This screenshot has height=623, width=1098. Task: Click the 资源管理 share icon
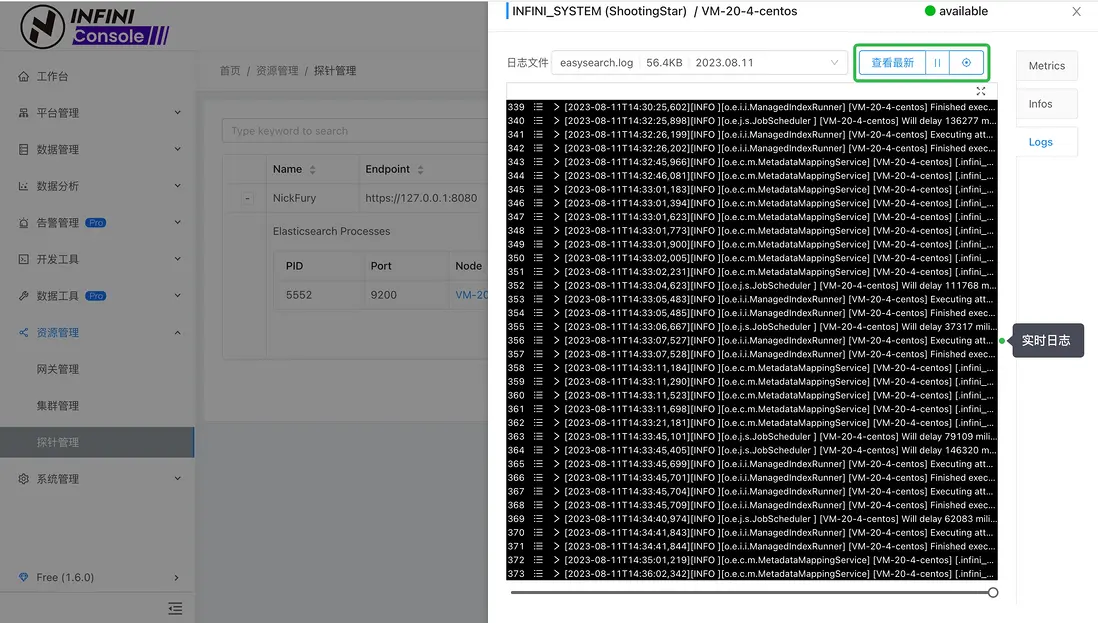point(24,332)
